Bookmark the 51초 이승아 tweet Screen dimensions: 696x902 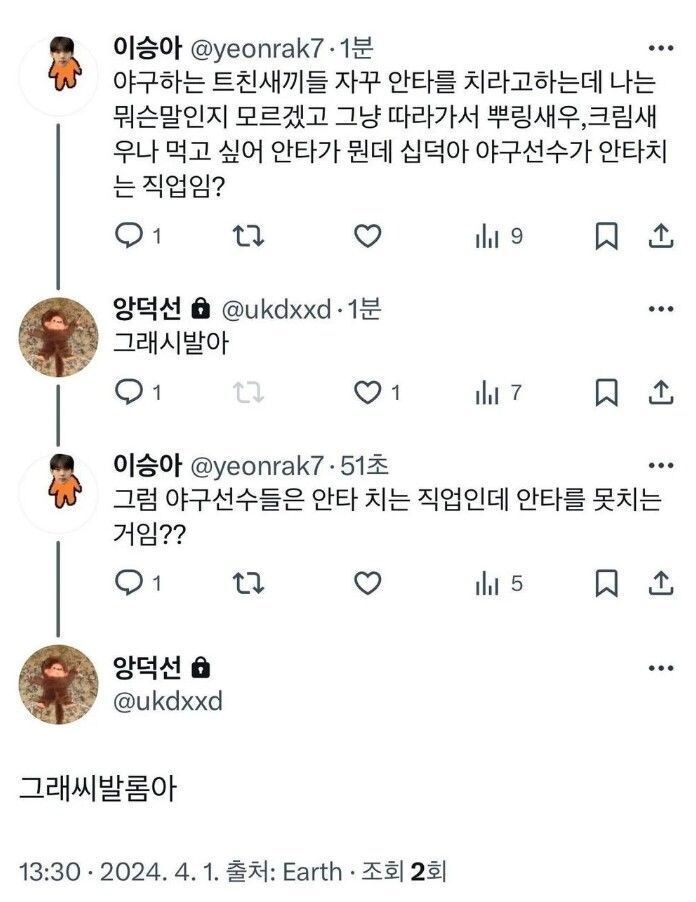606,582
